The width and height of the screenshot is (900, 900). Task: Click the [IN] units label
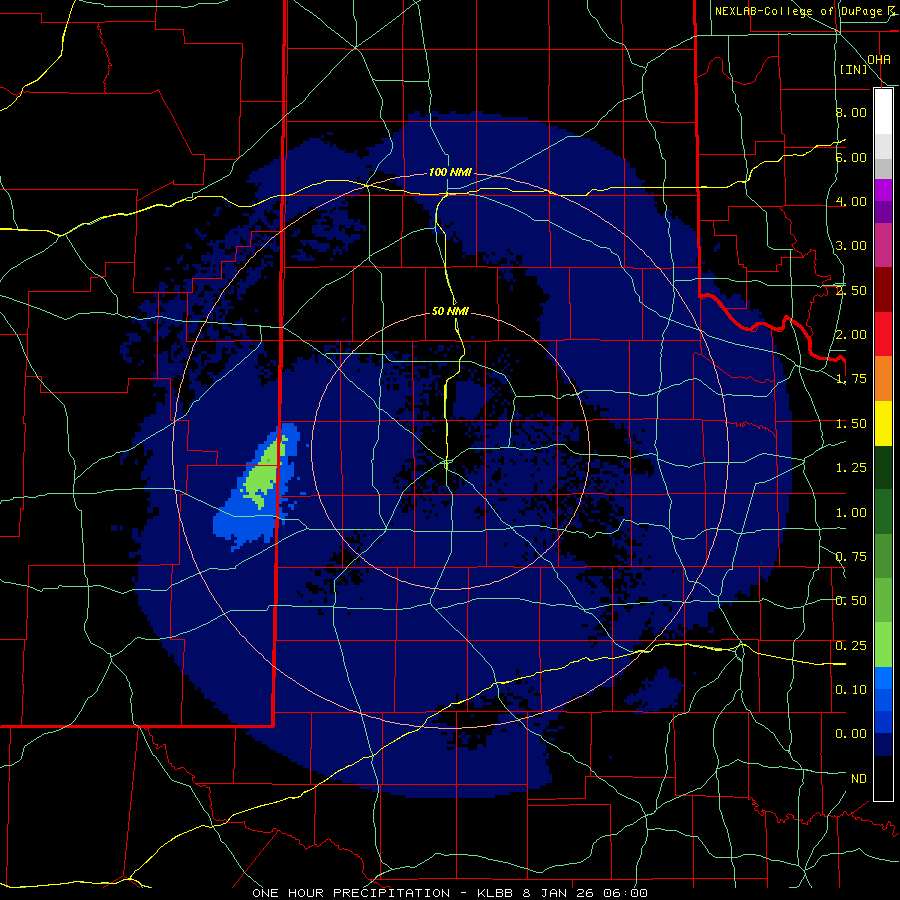coord(853,69)
